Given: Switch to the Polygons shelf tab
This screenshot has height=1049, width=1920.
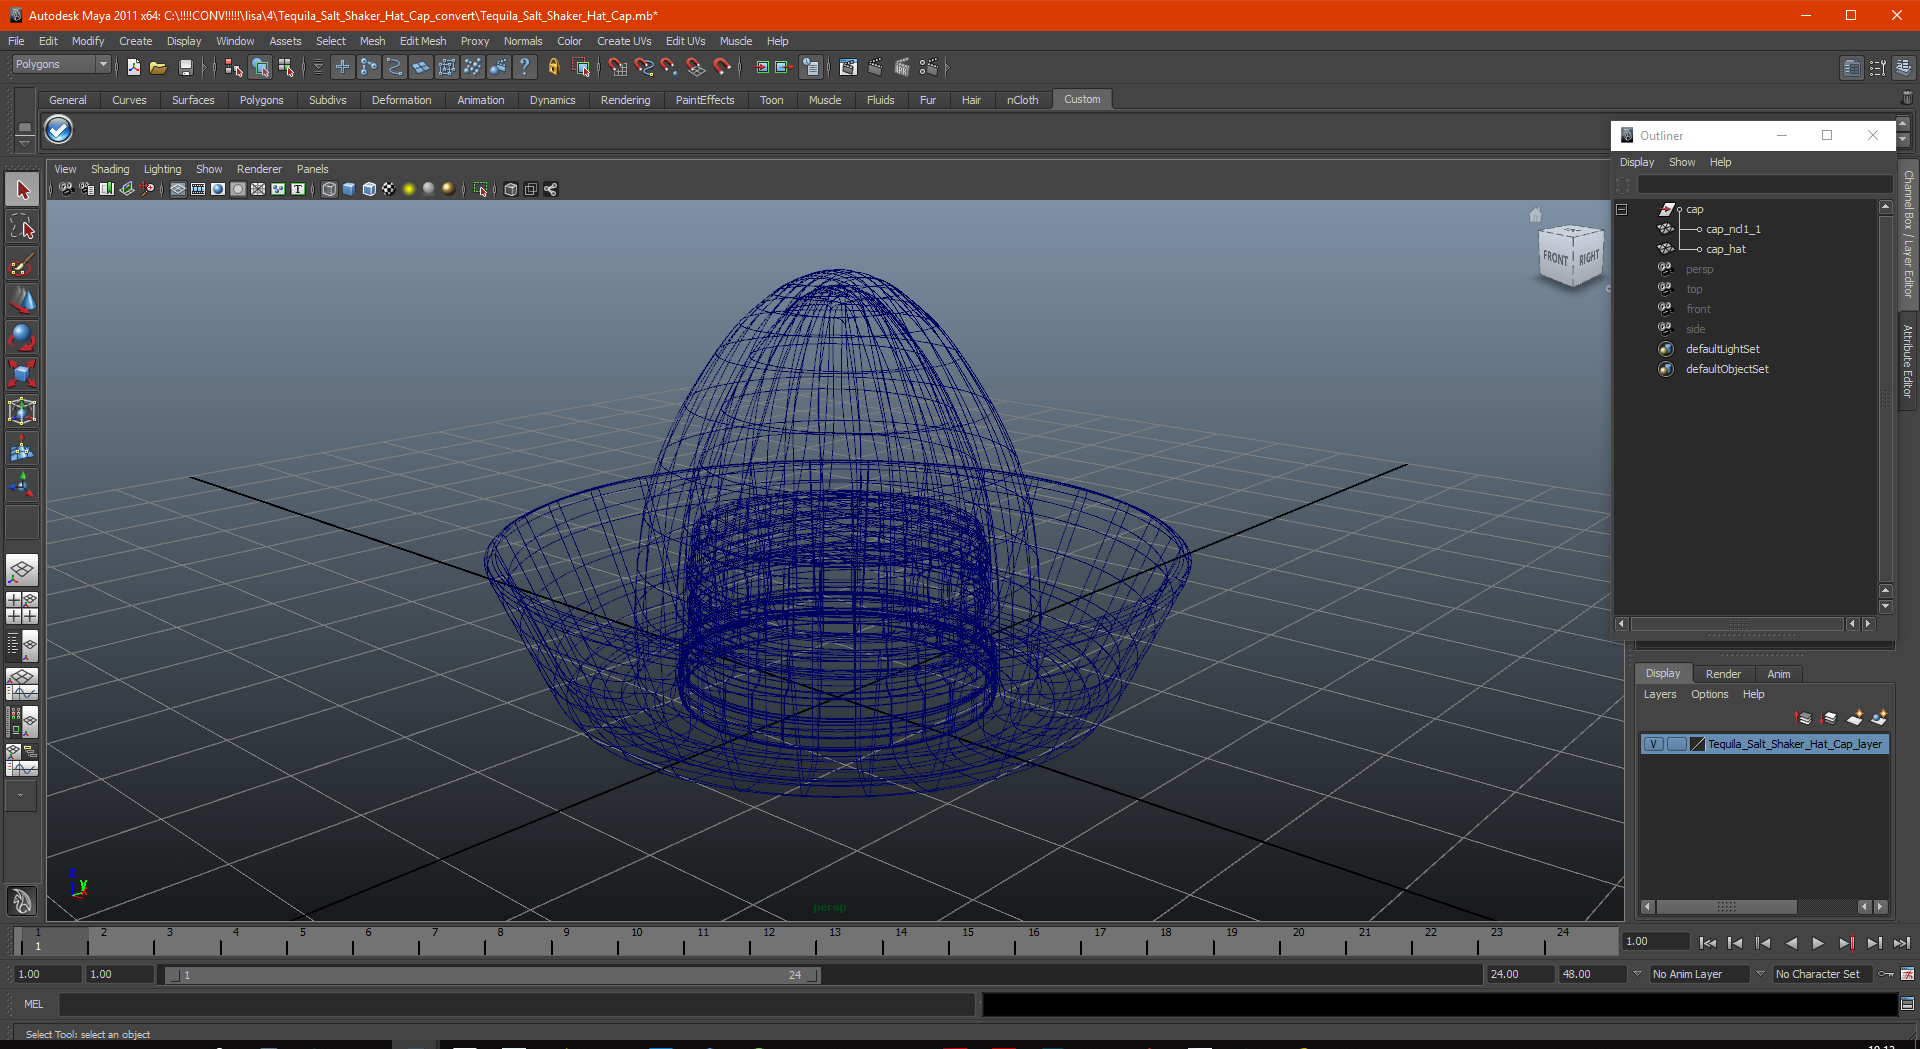Looking at the screenshot, I should (x=261, y=100).
